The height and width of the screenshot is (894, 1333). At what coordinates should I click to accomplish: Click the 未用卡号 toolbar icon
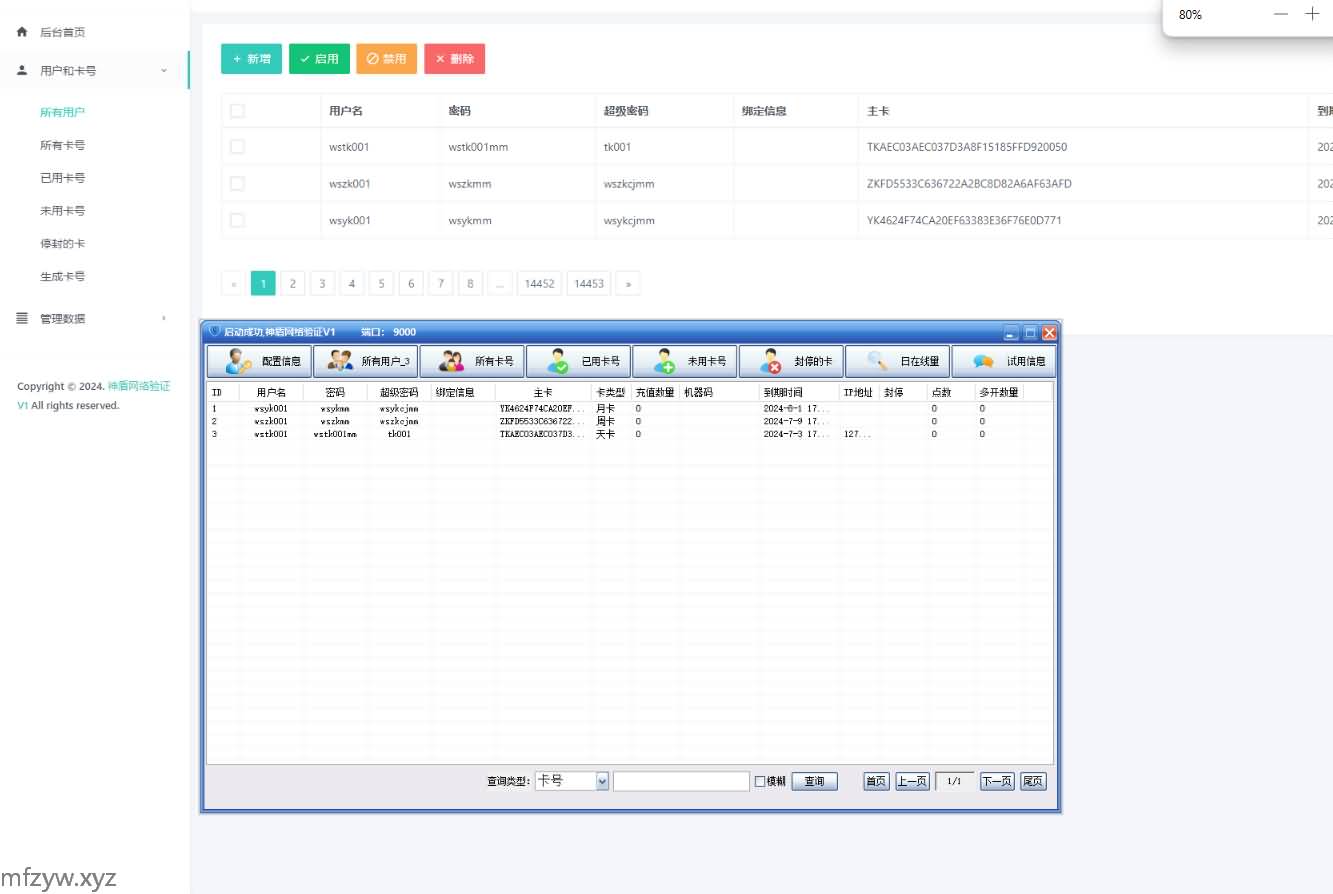click(x=664, y=361)
